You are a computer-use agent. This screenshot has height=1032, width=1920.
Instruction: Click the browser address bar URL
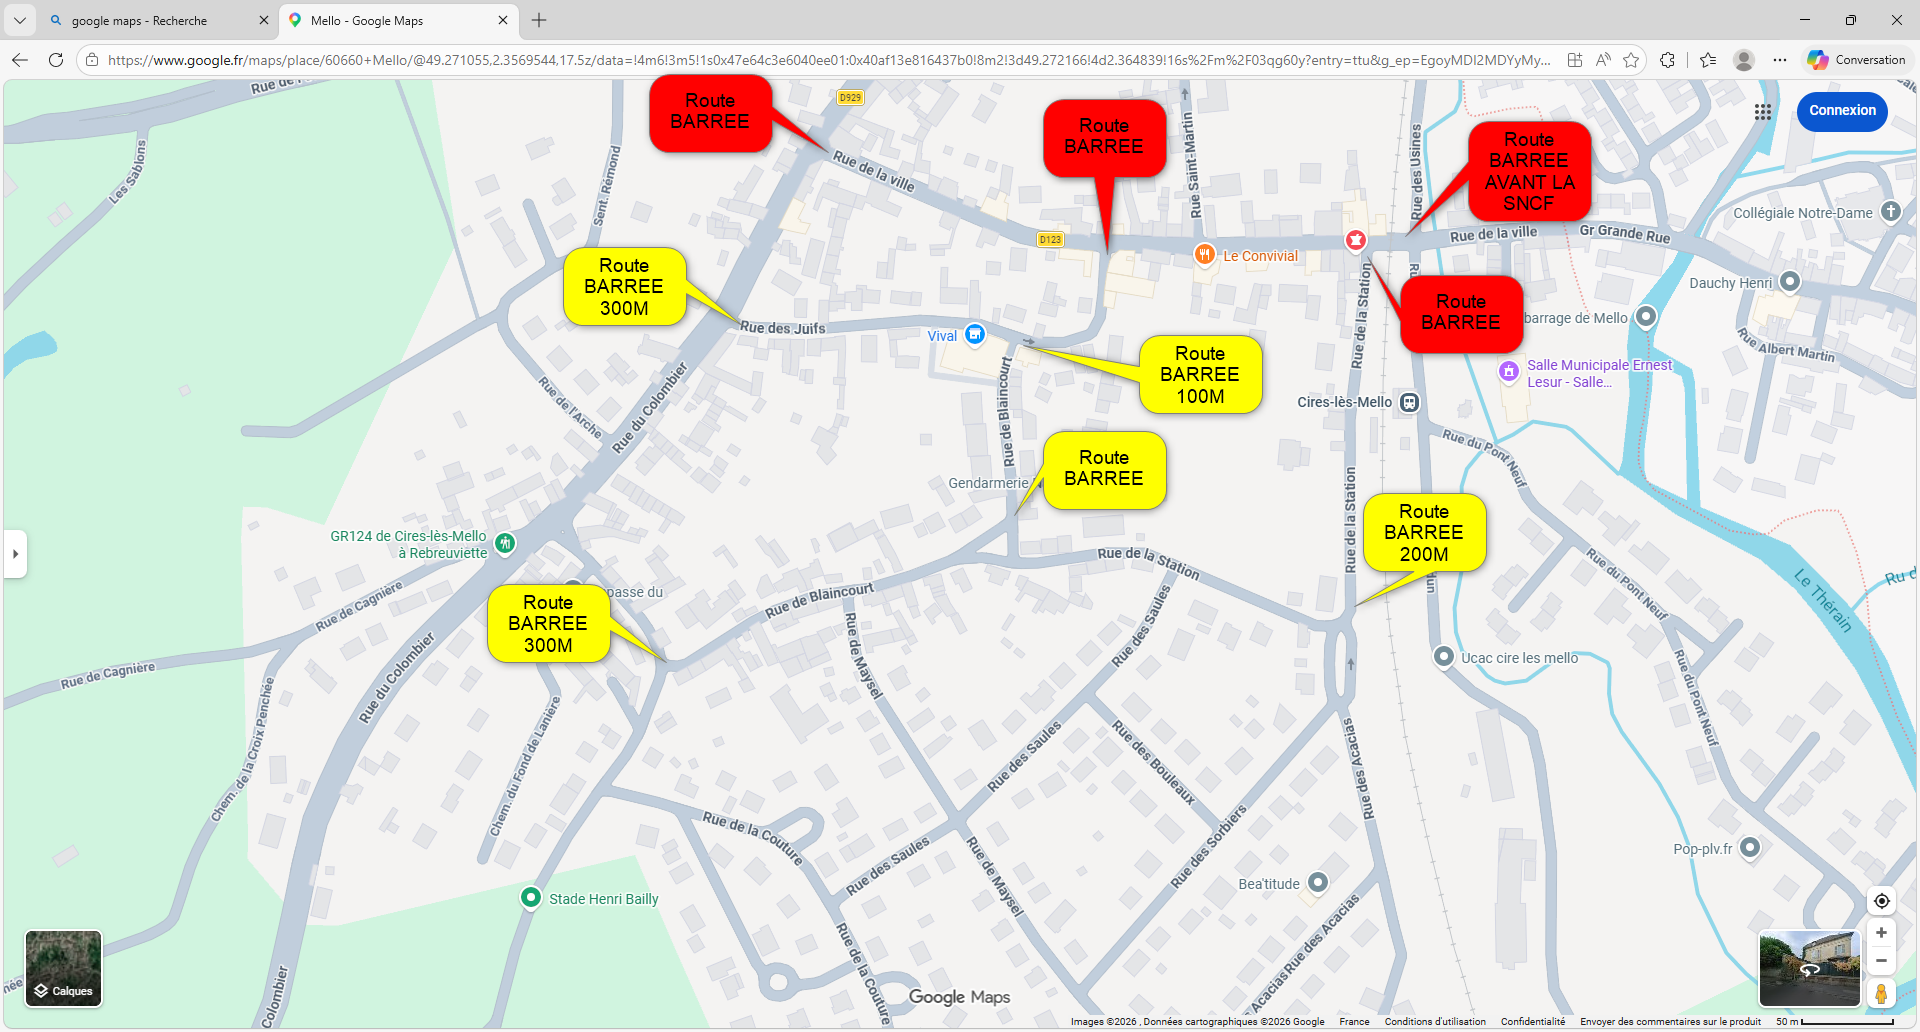point(829,60)
